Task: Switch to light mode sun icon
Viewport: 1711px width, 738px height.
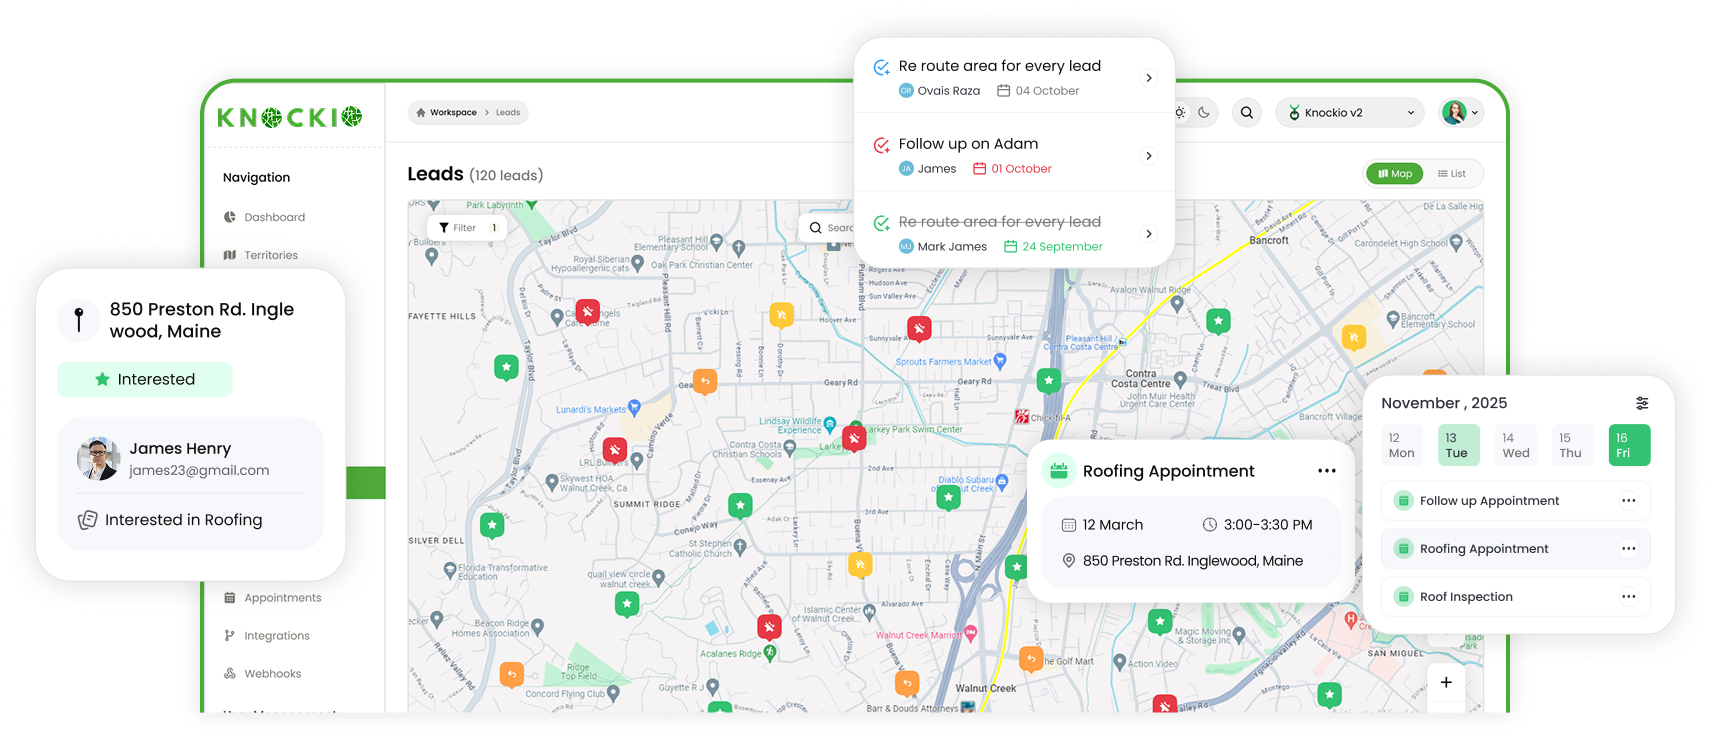Action: coord(1181,113)
